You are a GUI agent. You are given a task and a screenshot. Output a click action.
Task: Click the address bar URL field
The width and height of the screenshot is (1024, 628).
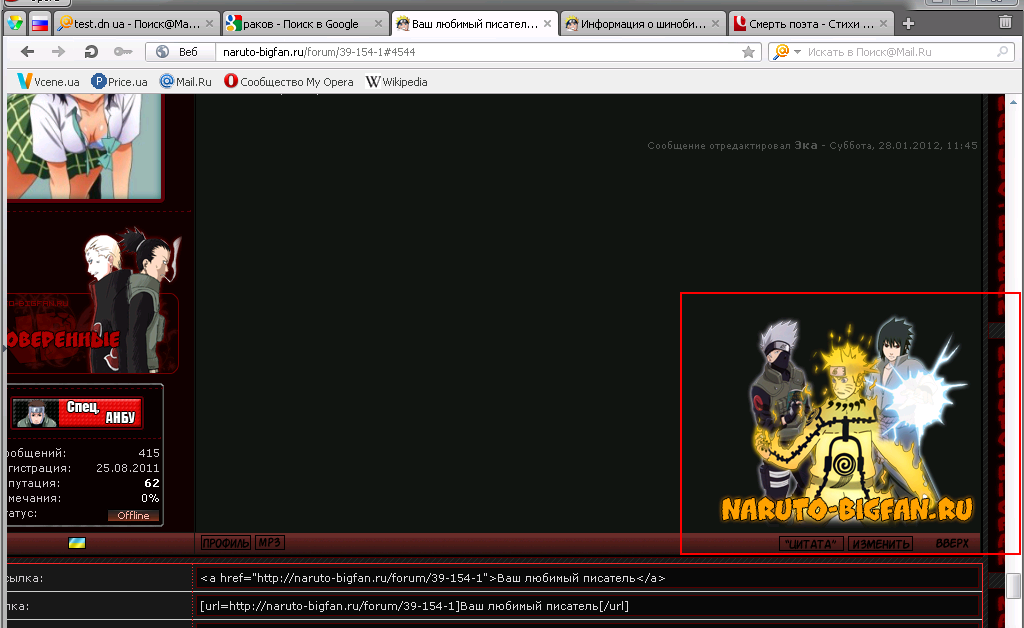(479, 52)
